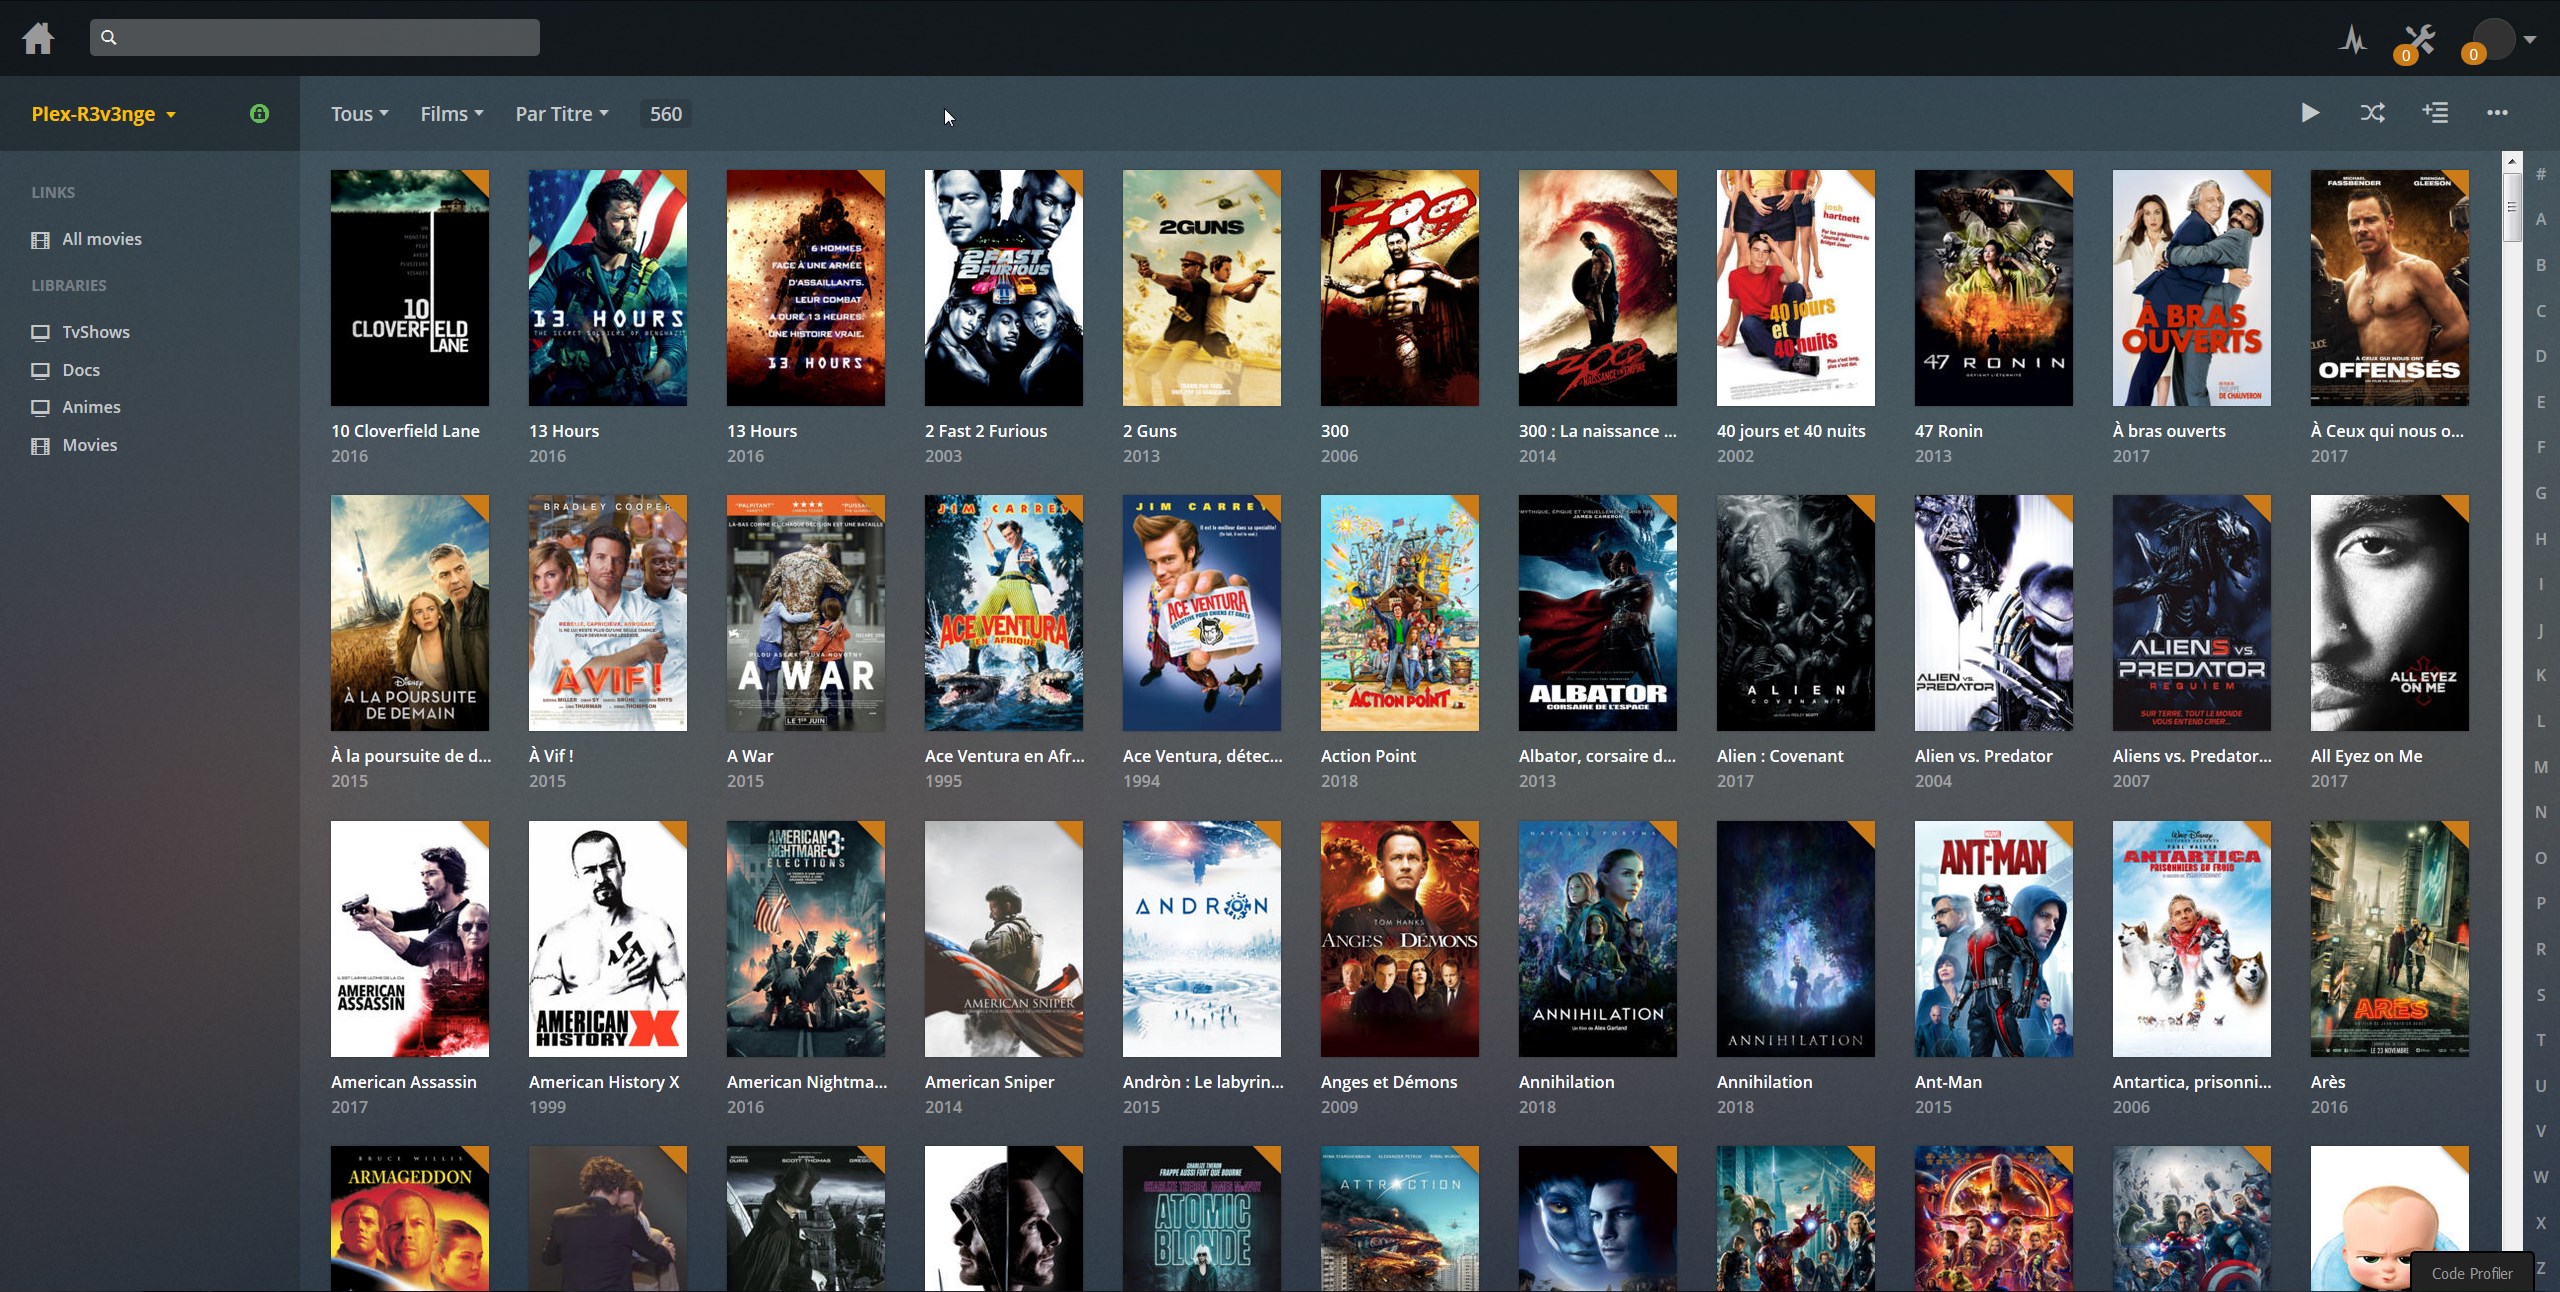Click the green lock icon beside server name
This screenshot has height=1292, width=2560.
pyautogui.click(x=259, y=113)
